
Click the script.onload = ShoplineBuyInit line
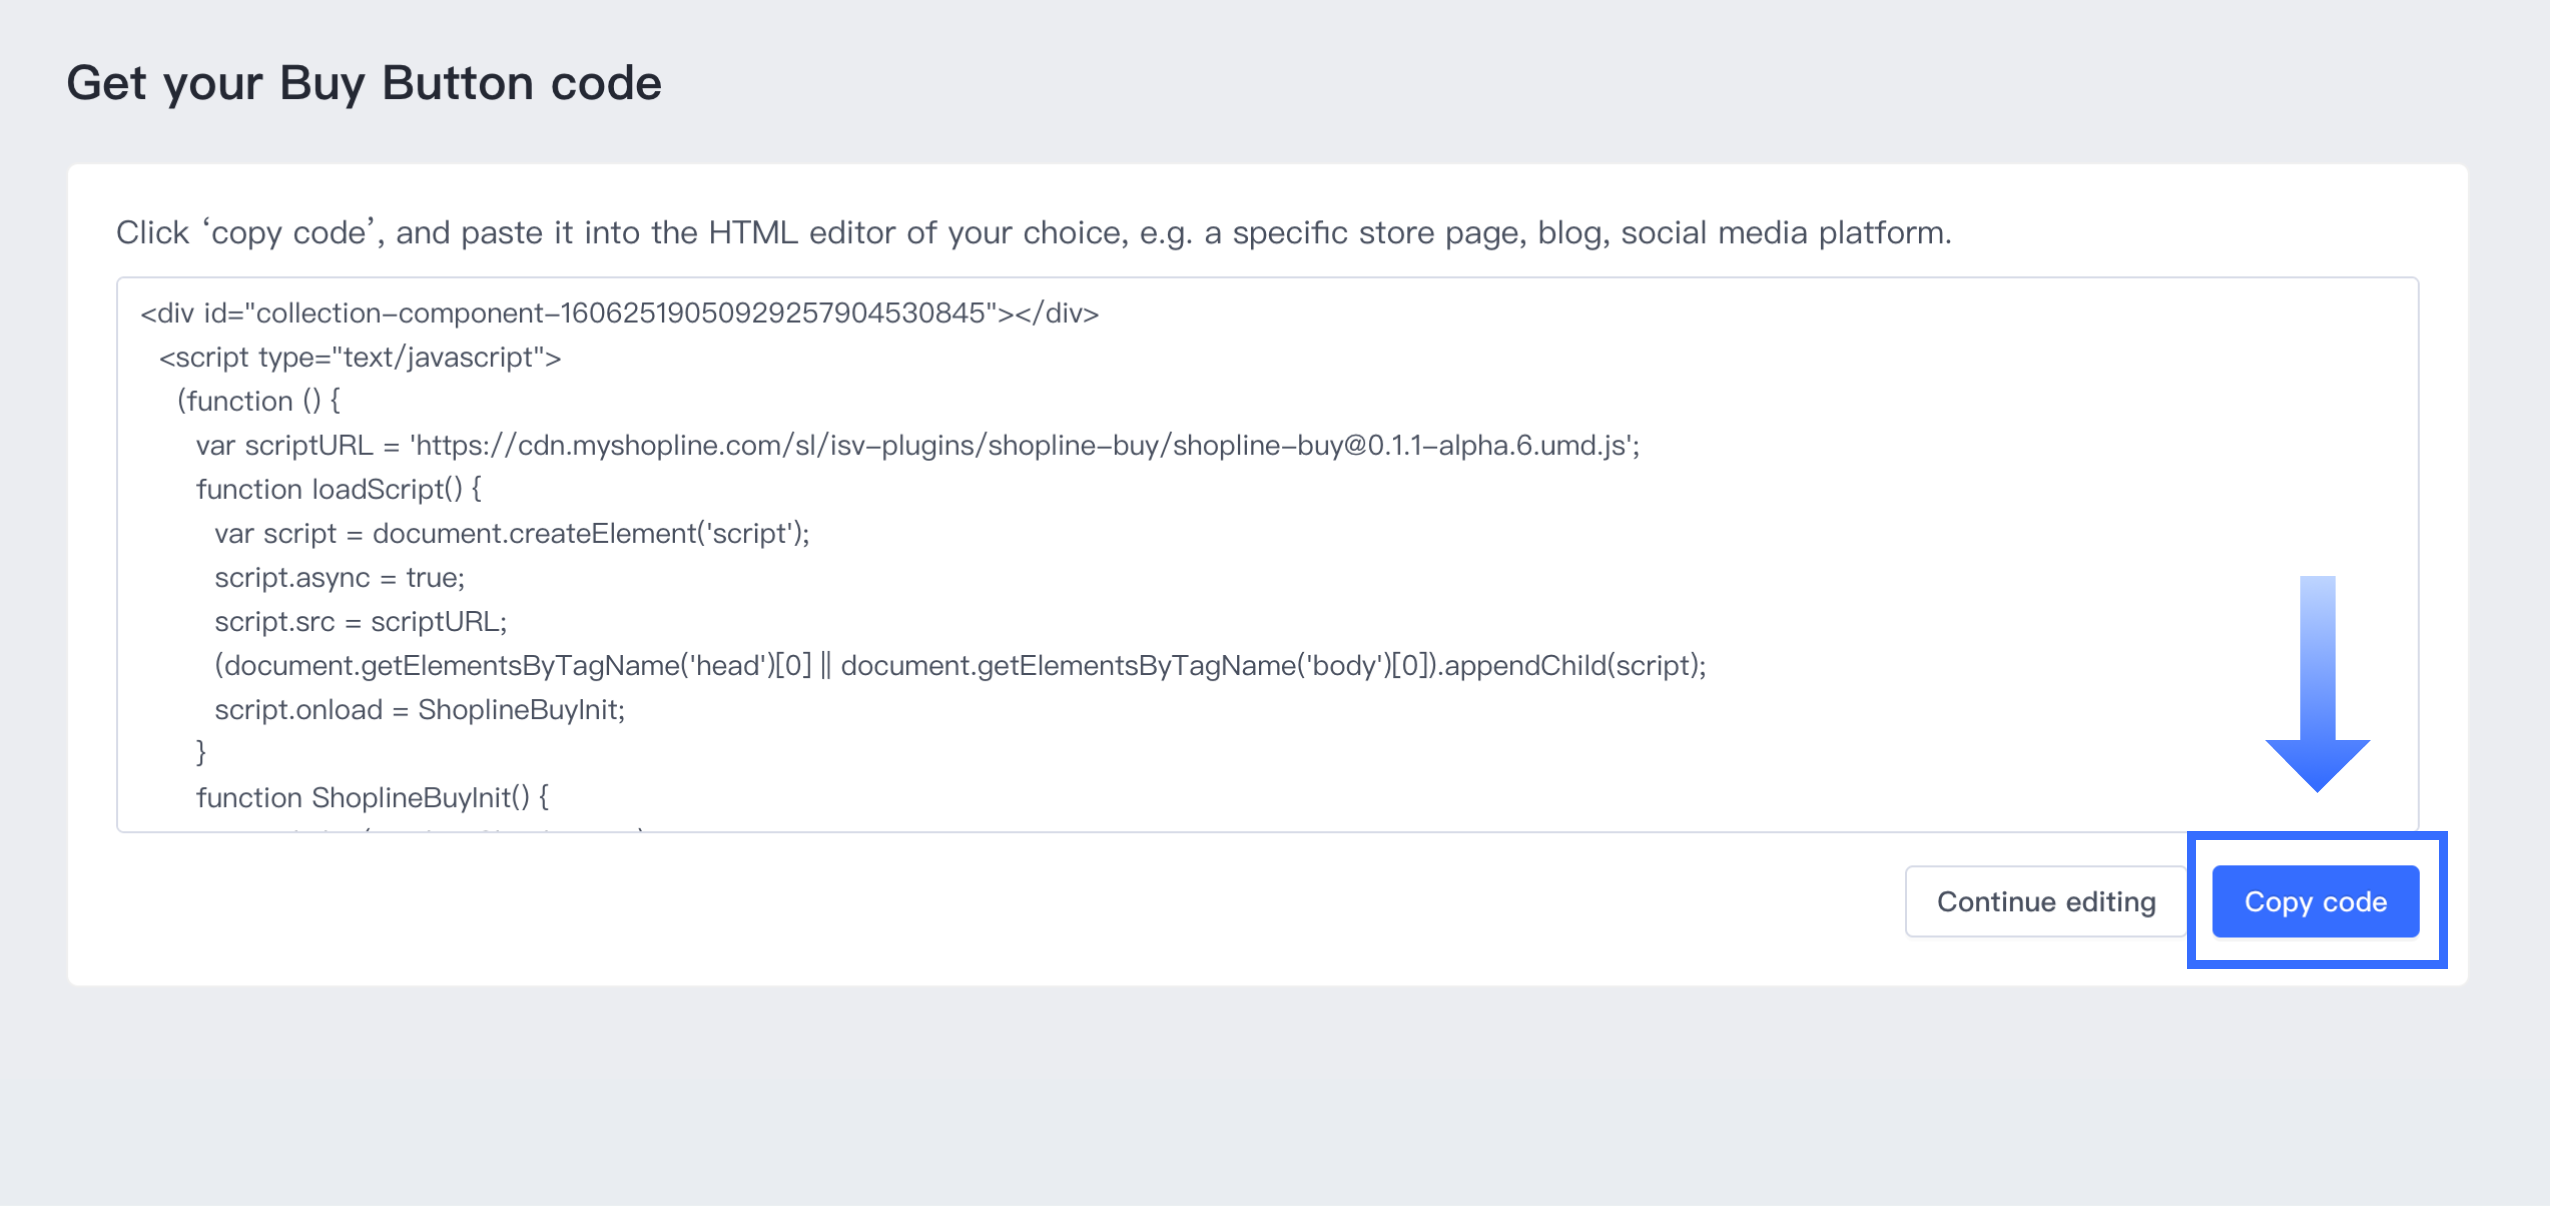419,710
